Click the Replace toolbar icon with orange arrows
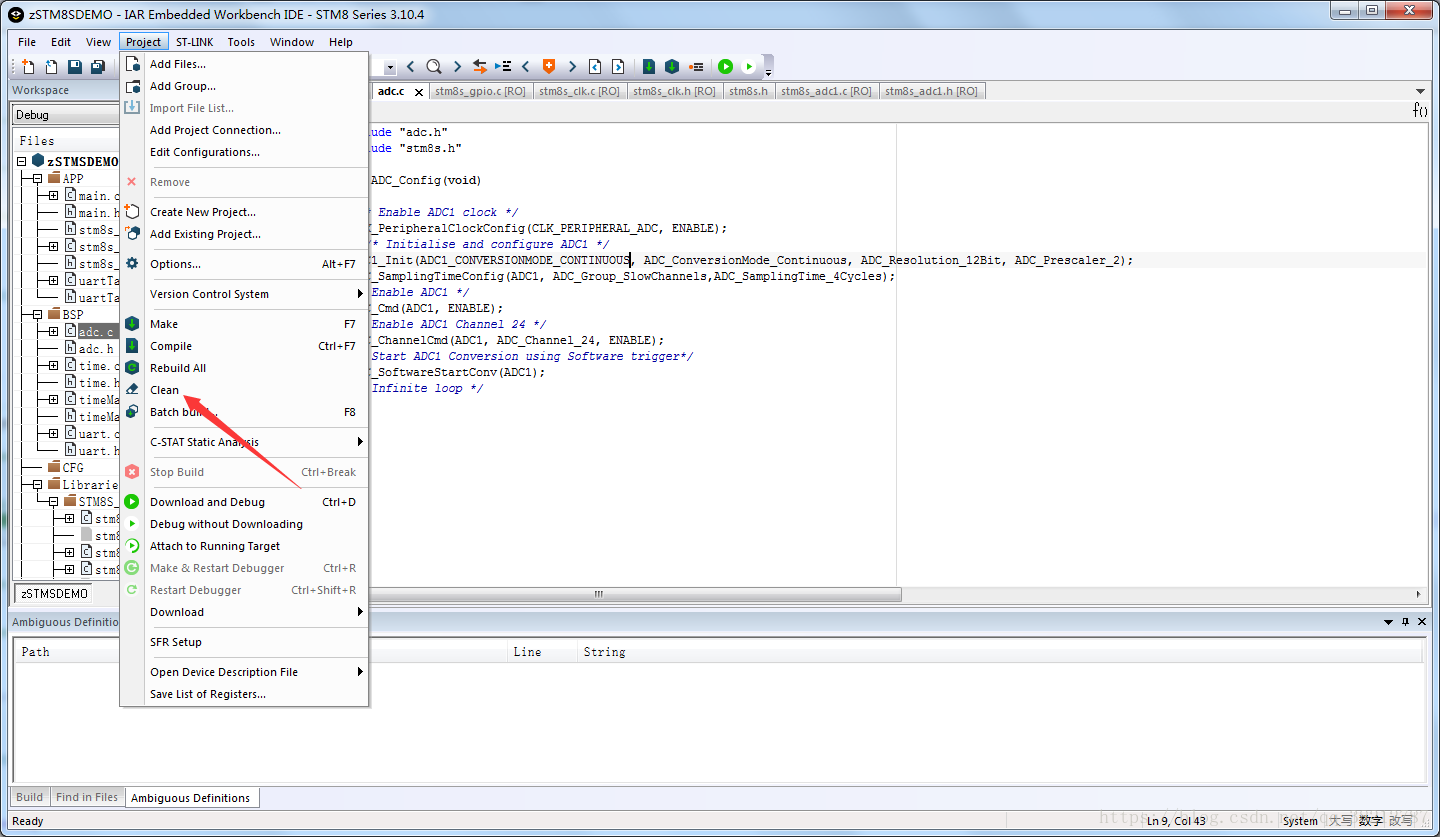 480,66
